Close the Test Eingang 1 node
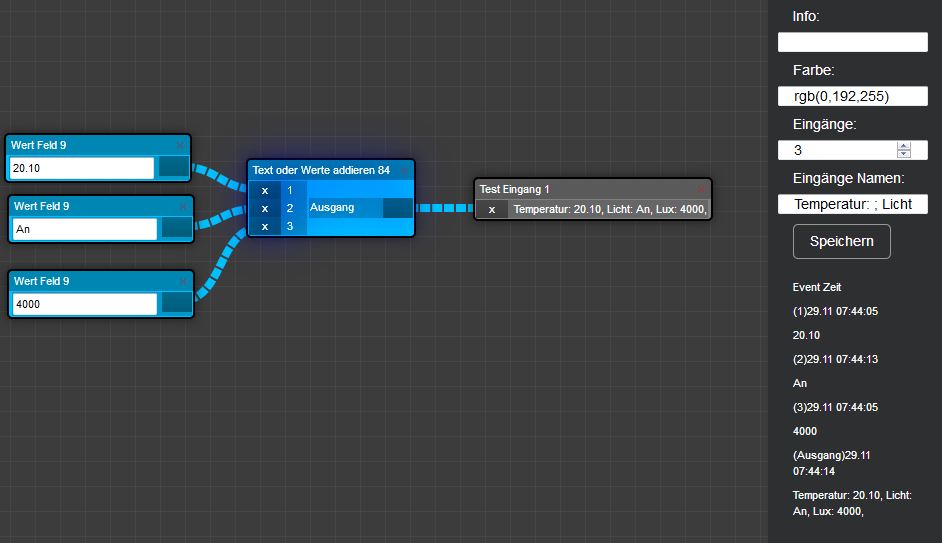The width and height of the screenshot is (942, 543). pos(701,189)
